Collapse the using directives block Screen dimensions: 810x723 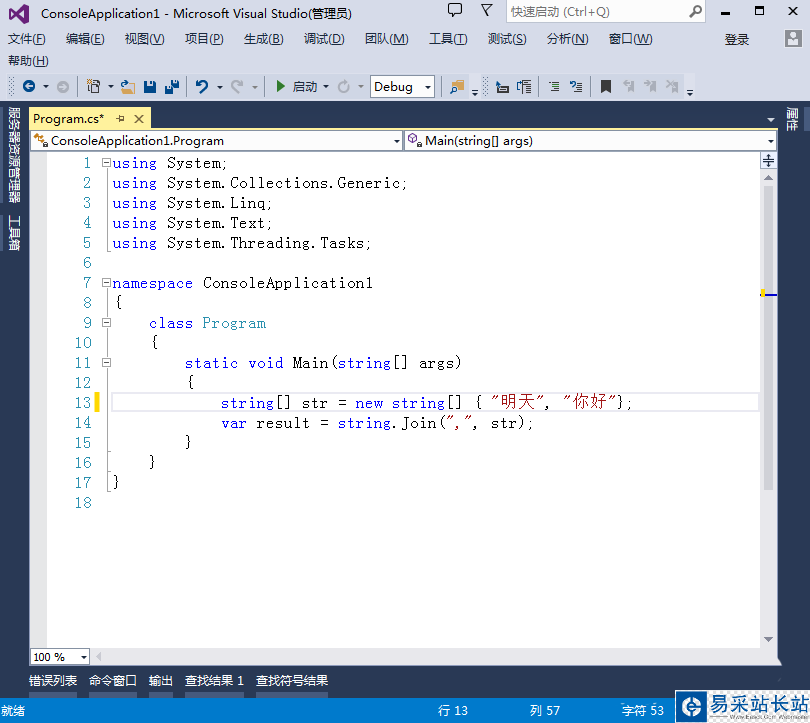[106, 163]
